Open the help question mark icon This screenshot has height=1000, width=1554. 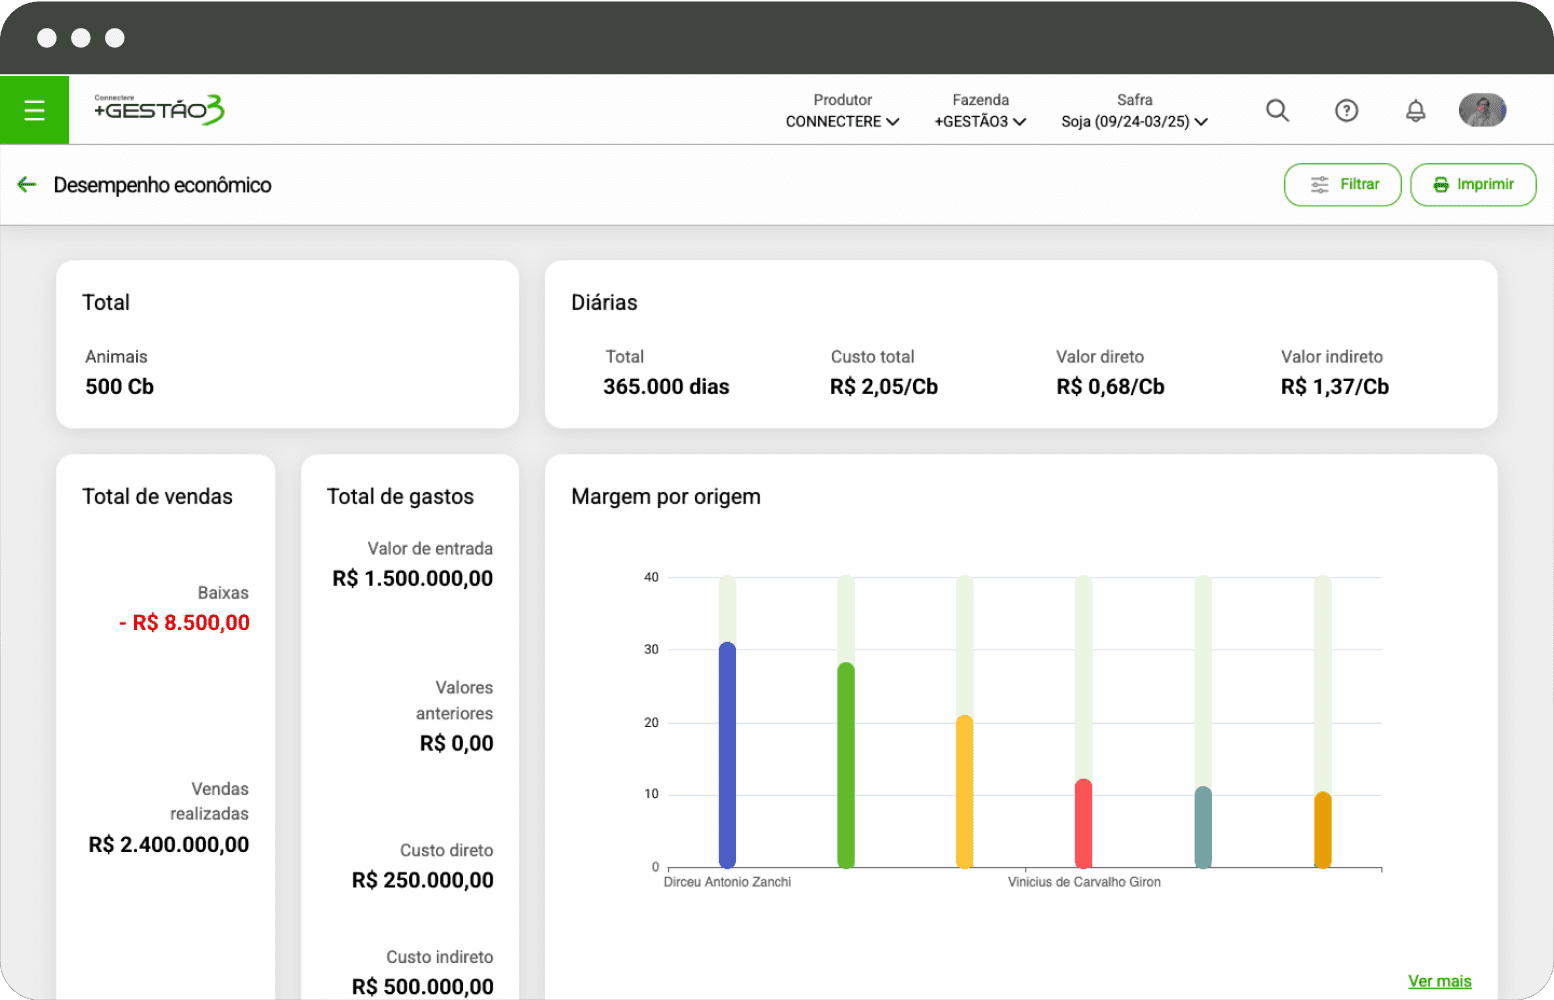tap(1346, 110)
